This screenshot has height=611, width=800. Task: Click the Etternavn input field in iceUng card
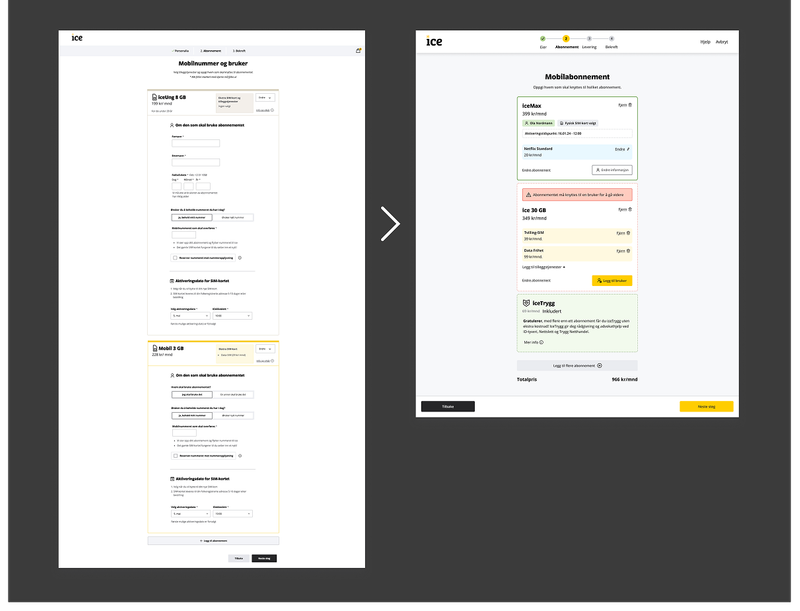pyautogui.click(x=195, y=162)
